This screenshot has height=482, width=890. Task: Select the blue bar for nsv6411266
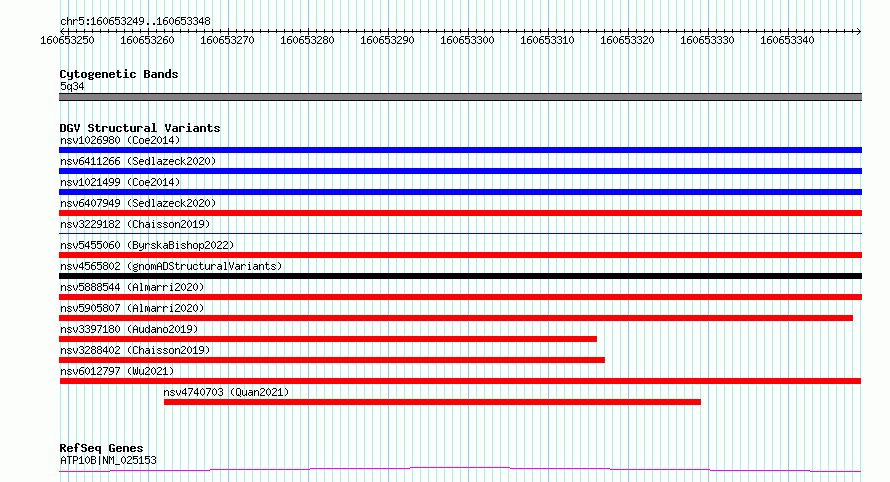pos(460,171)
